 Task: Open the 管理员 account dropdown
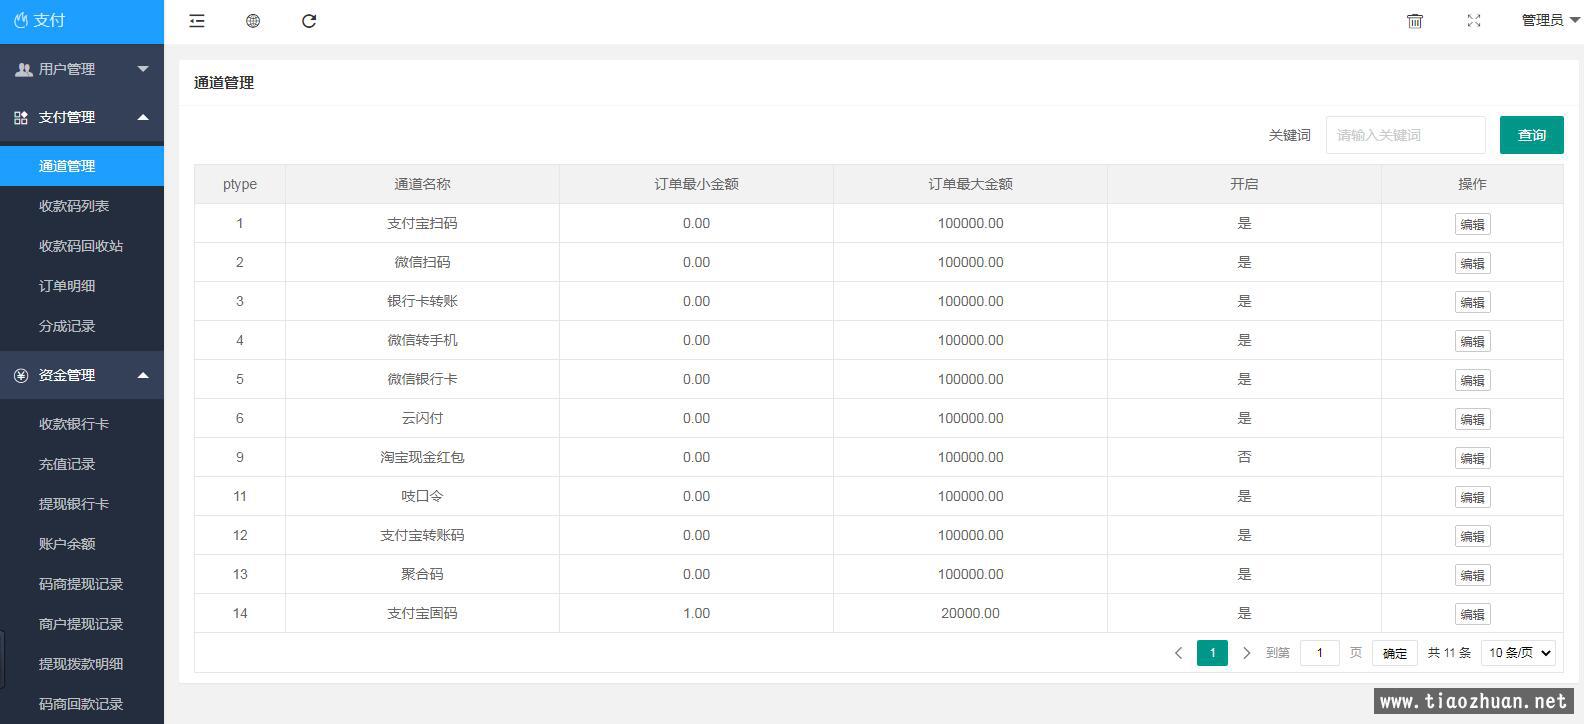(x=1550, y=21)
